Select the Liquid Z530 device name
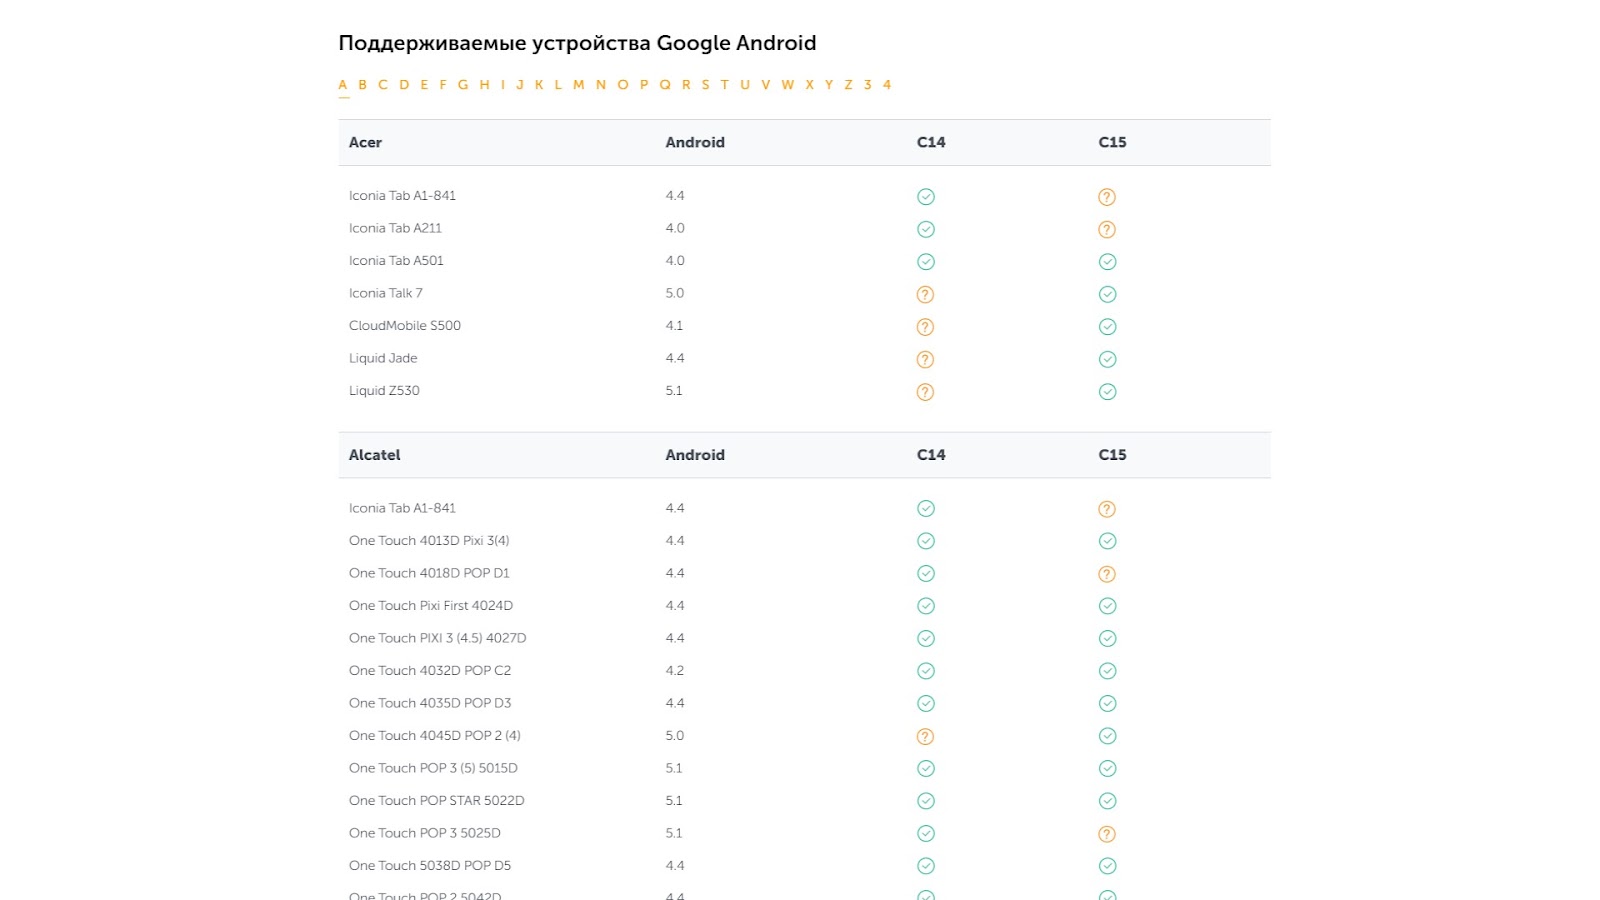Image resolution: width=1600 pixels, height=900 pixels. pos(384,391)
